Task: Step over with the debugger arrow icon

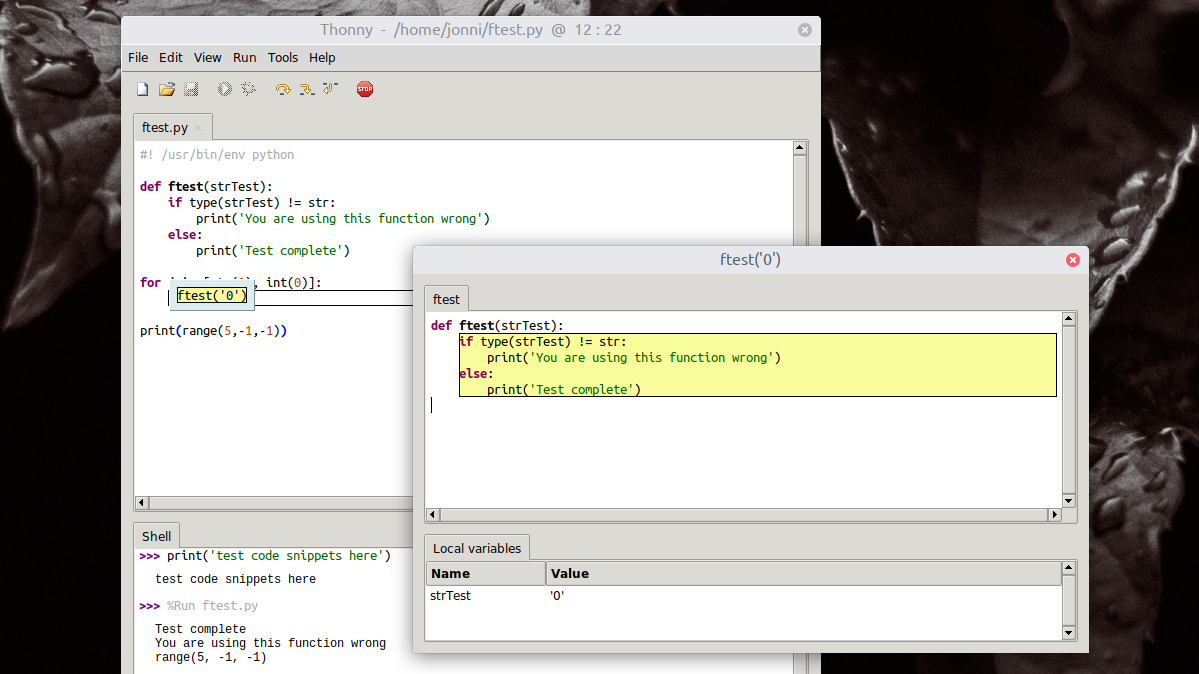Action: pos(283,90)
